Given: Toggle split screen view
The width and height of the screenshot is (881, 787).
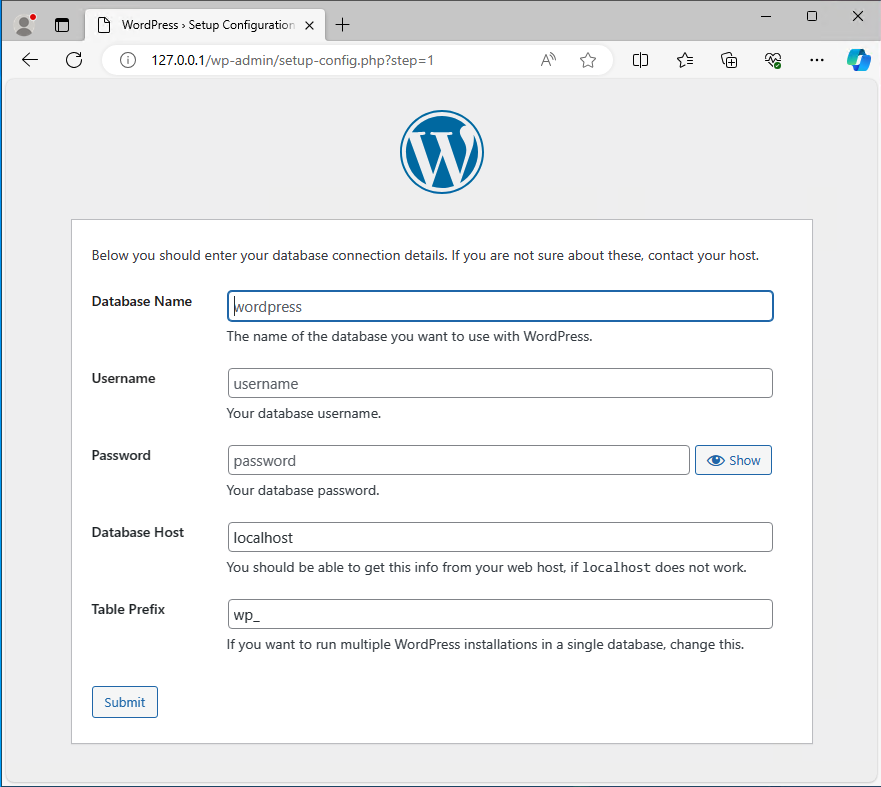Looking at the screenshot, I should coord(641,60).
